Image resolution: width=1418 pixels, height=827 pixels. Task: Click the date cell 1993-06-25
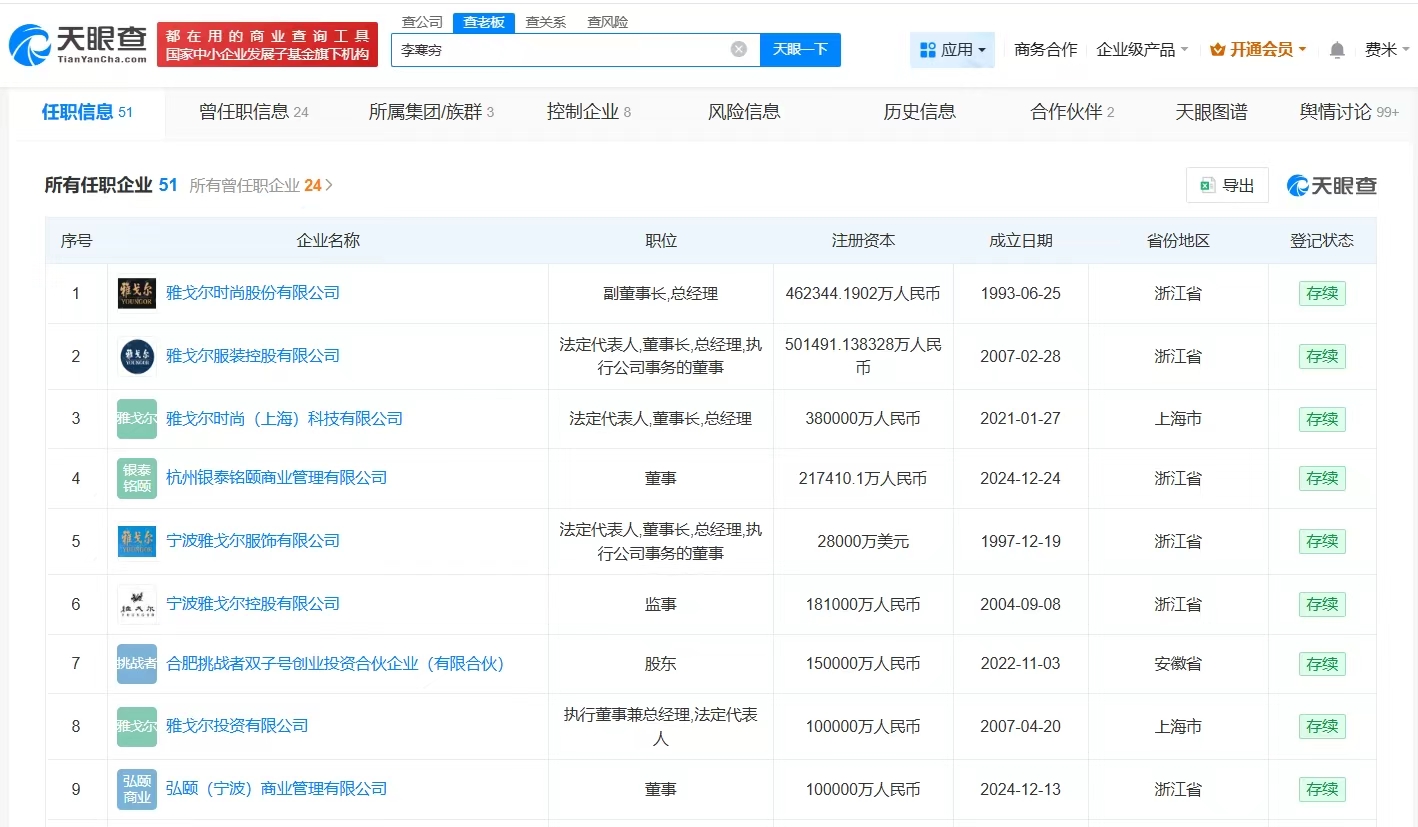1021,294
